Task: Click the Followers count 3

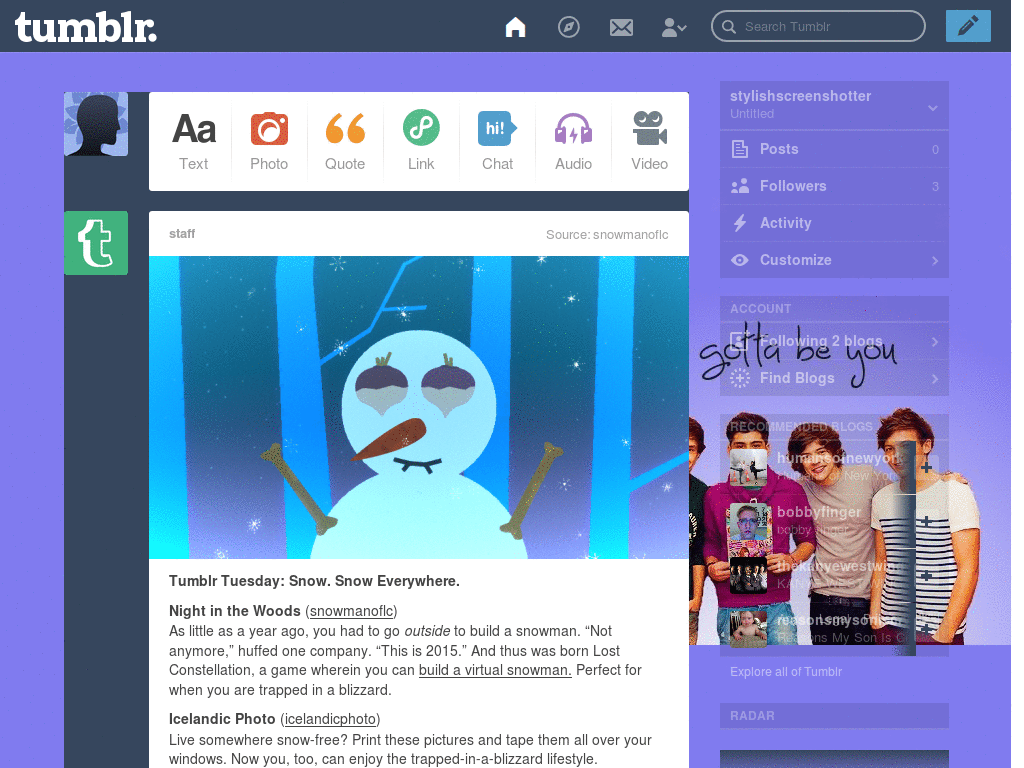Action: click(x=935, y=187)
